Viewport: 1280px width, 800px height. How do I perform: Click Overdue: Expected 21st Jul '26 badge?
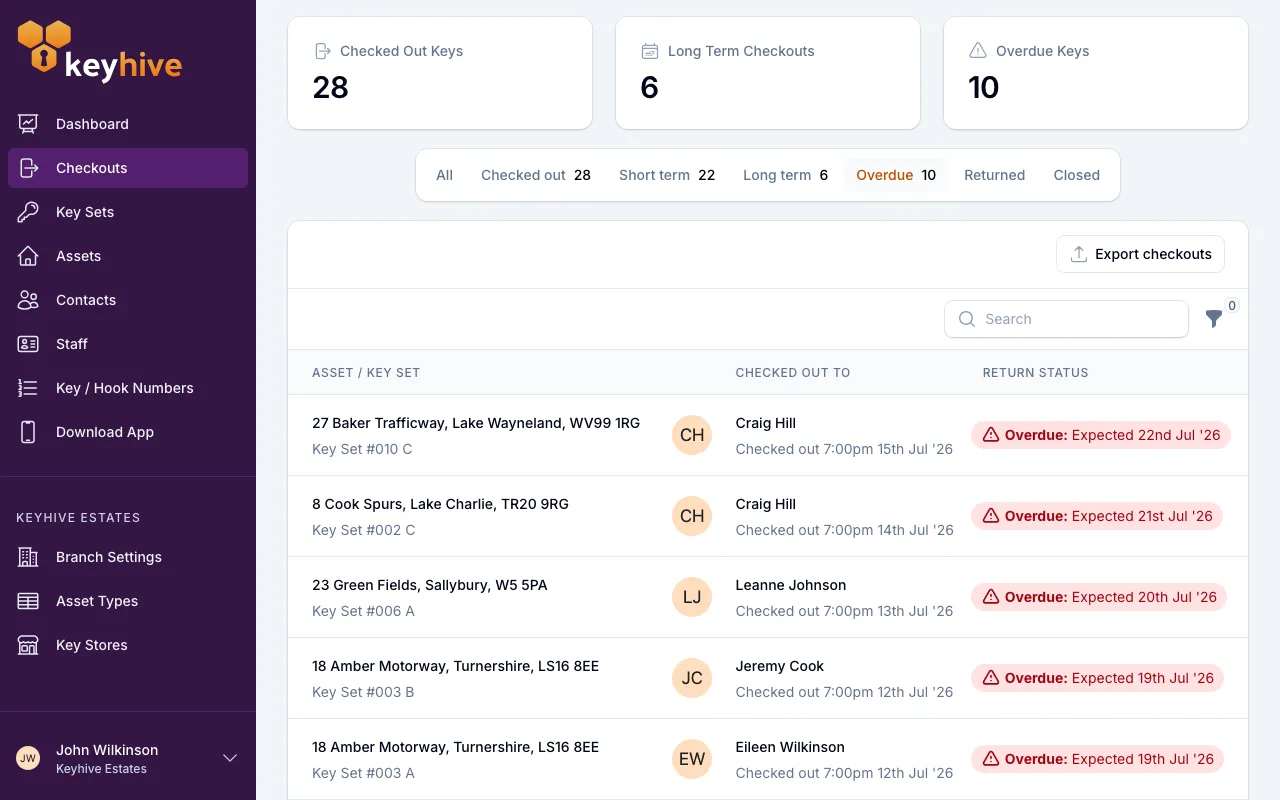coord(1097,516)
